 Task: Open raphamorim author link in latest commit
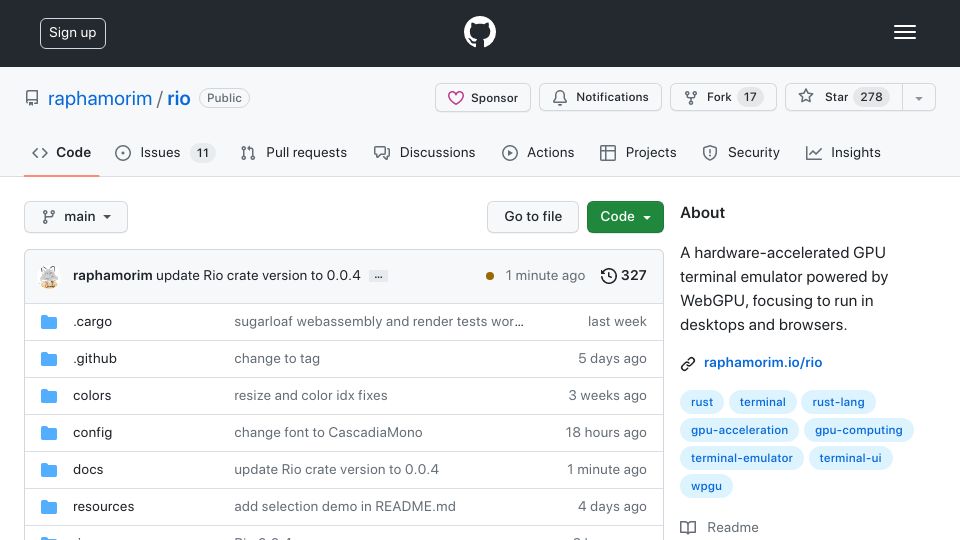[x=113, y=276]
